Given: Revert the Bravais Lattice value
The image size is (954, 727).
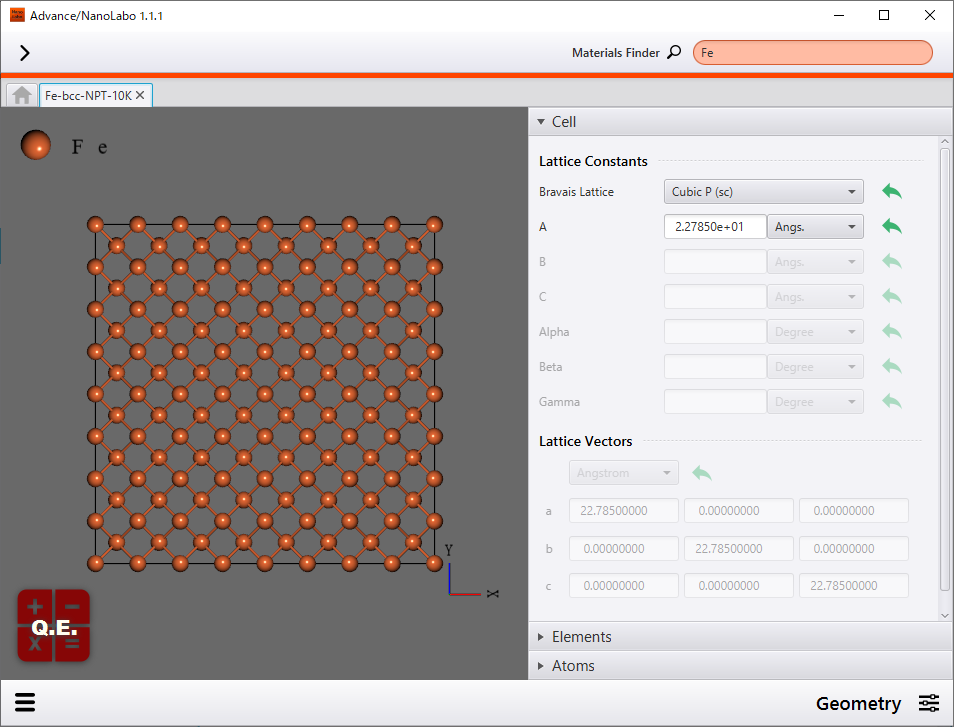Looking at the screenshot, I should pyautogui.click(x=892, y=192).
